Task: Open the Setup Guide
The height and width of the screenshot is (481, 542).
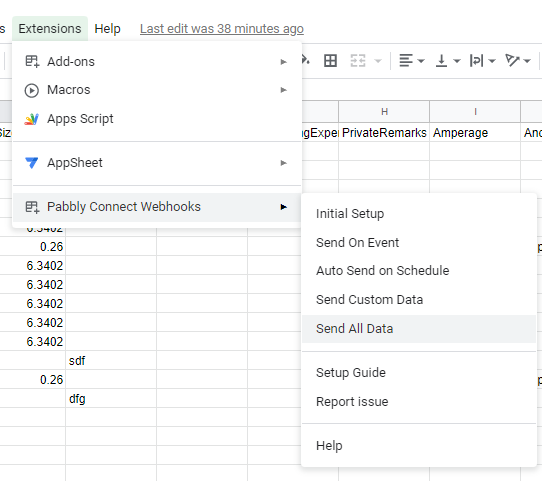Action: [419, 372]
